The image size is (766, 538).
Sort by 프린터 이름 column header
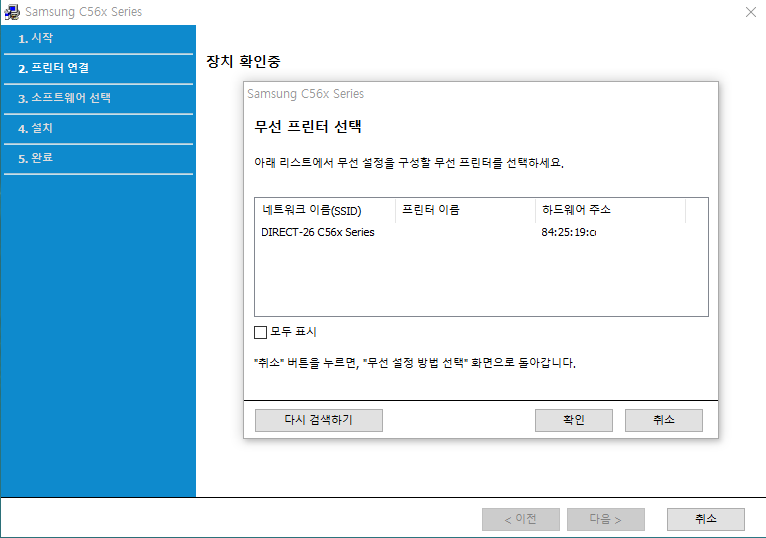(465, 210)
